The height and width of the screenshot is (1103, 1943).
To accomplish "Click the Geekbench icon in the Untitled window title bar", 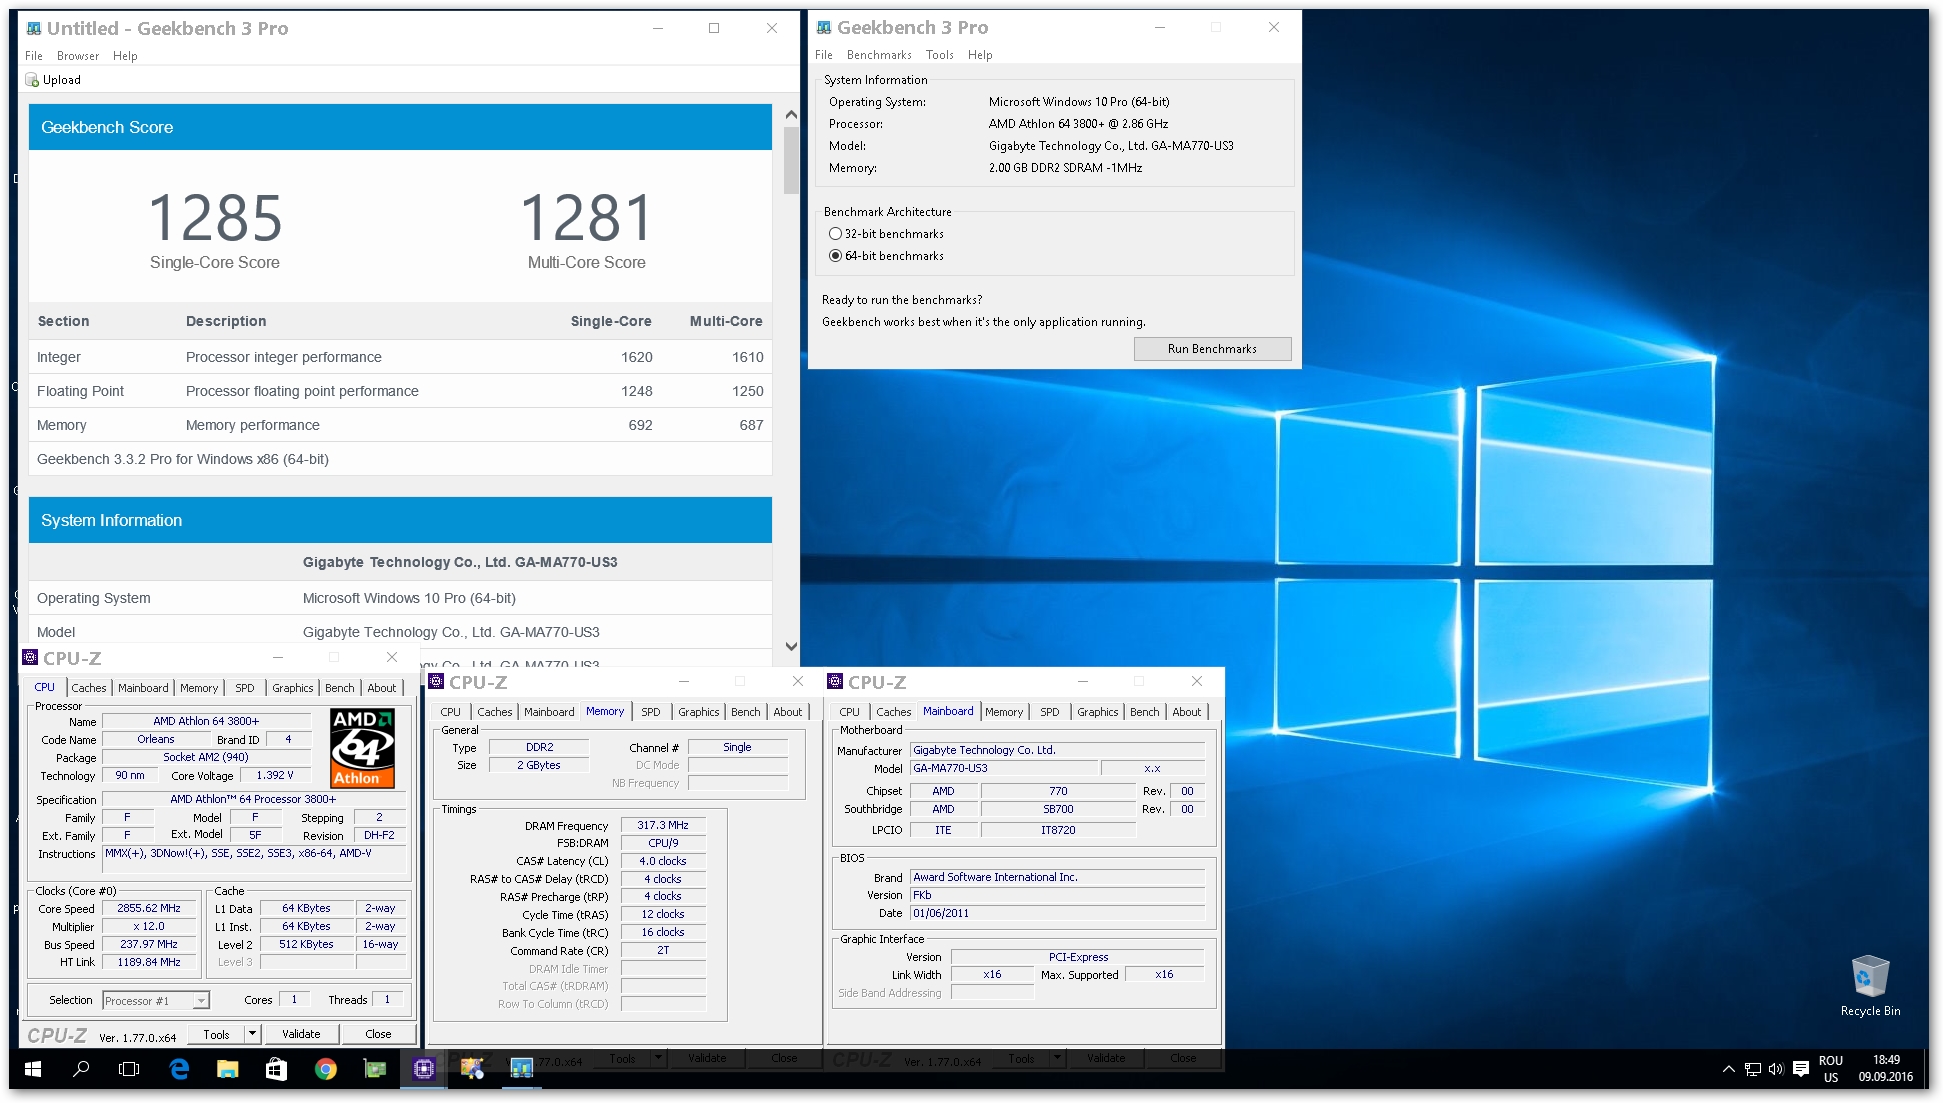I will [34, 28].
